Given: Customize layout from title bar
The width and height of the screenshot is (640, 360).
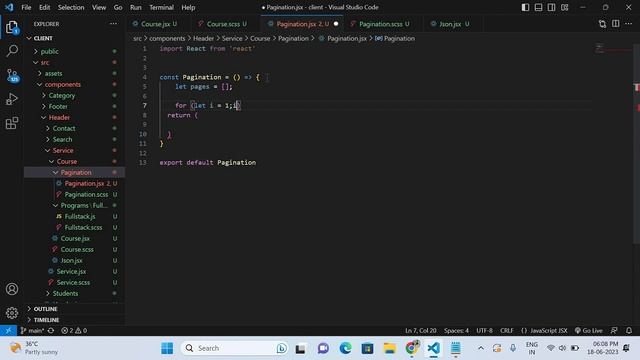Looking at the screenshot, I should [x=564, y=7].
